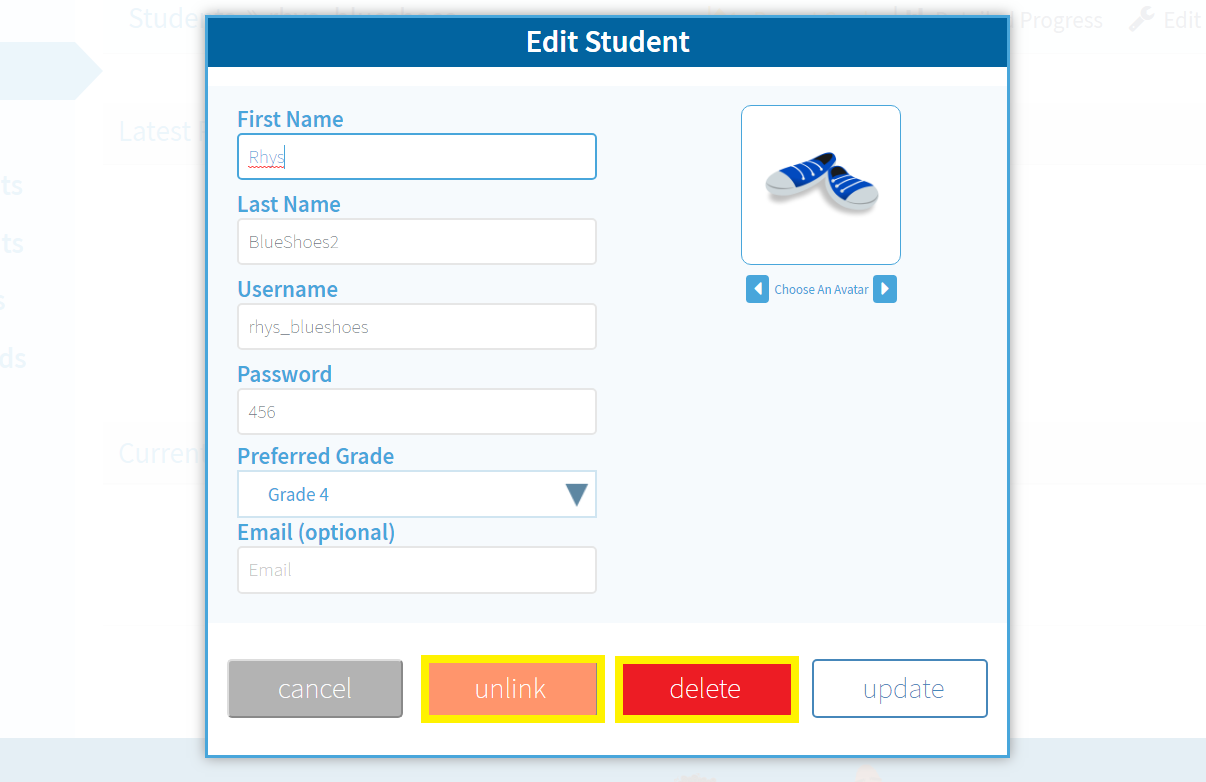Show the next avatar with right arrow
The width and height of the screenshot is (1206, 782).
(885, 289)
